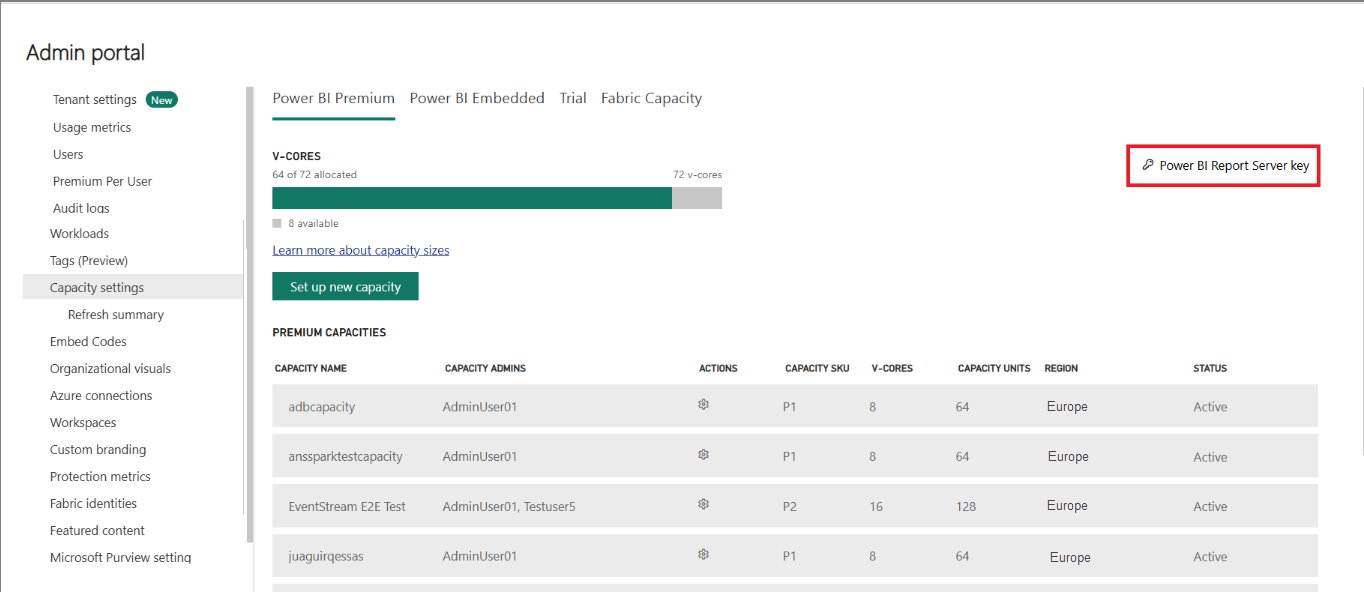Click the ACTIONS column header

click(718, 368)
